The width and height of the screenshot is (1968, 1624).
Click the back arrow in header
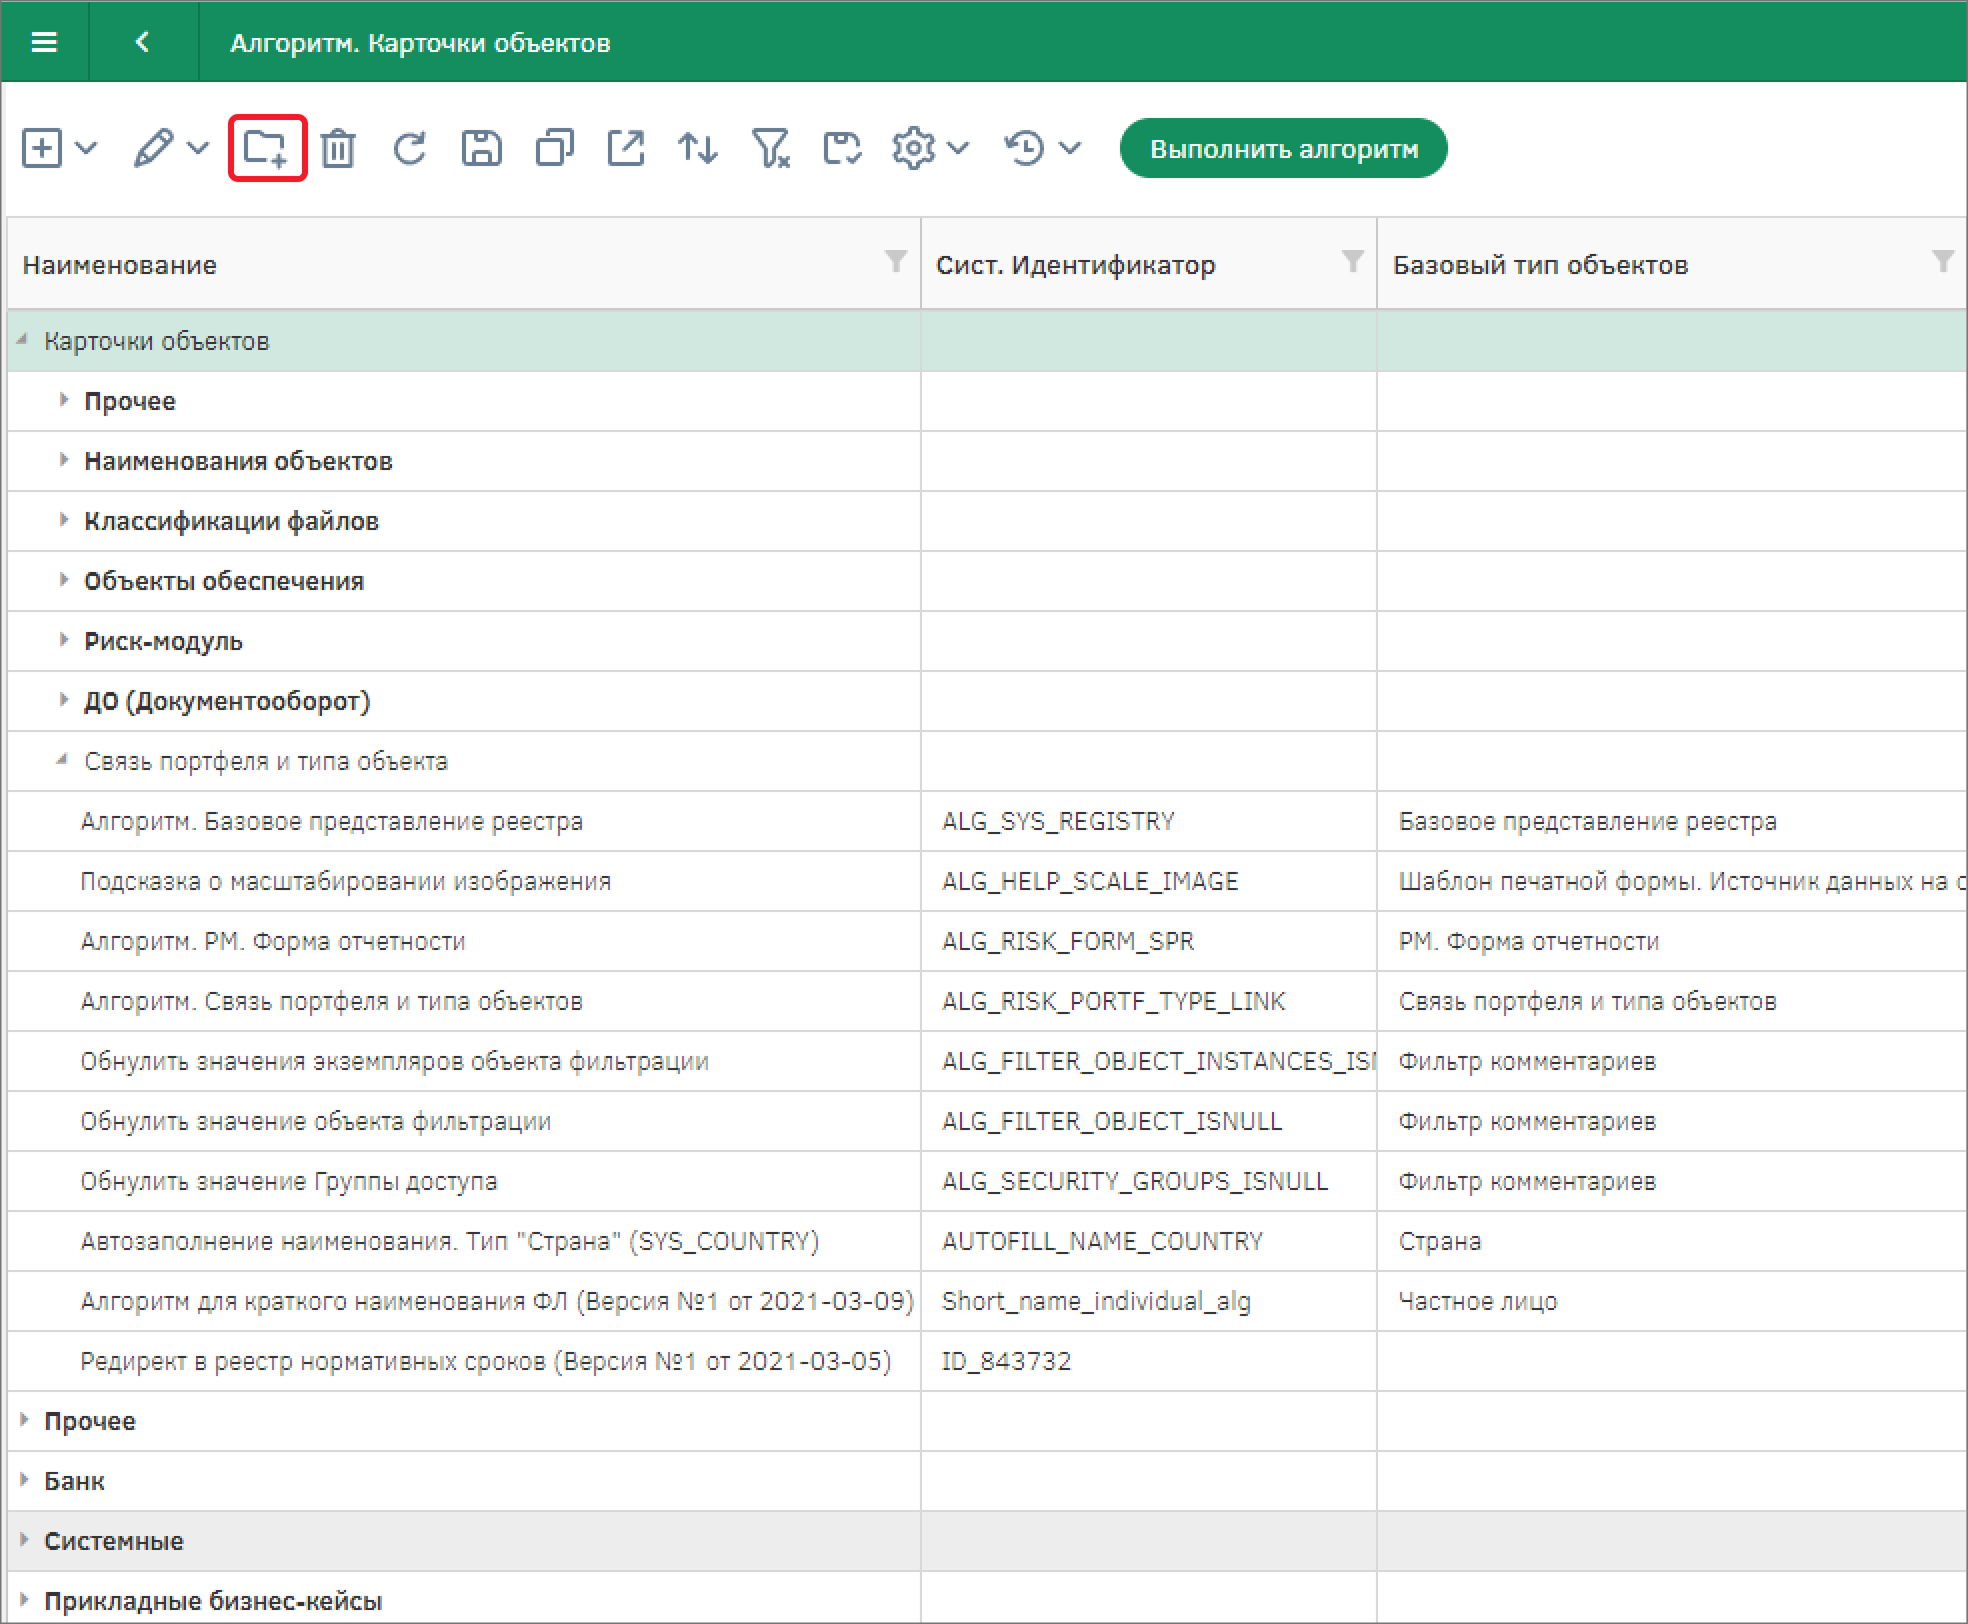[x=143, y=42]
